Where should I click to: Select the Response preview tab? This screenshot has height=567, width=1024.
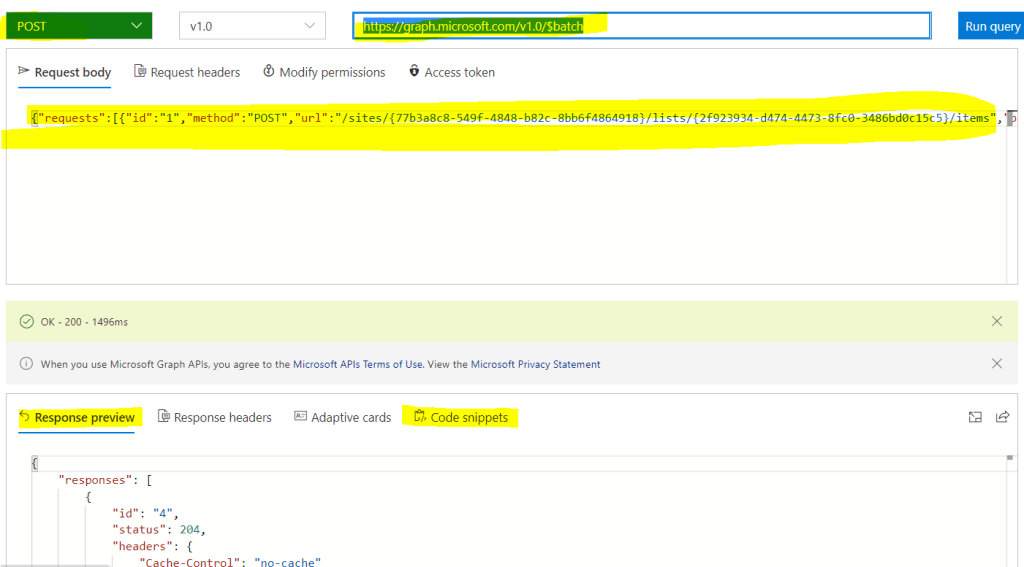pos(77,417)
